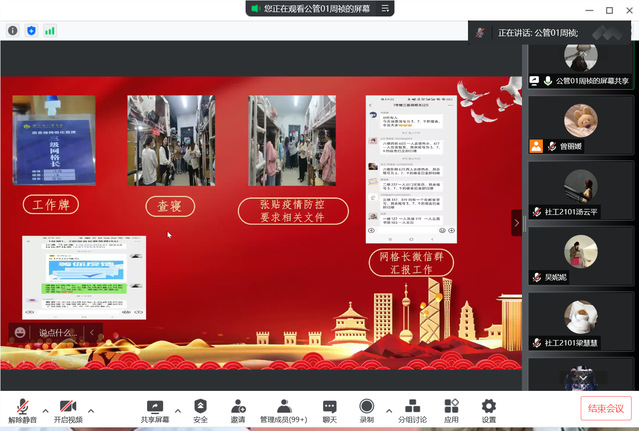Collapse the participant video side panel
This screenshot has width=639, height=431.
pyautogui.click(x=516, y=223)
